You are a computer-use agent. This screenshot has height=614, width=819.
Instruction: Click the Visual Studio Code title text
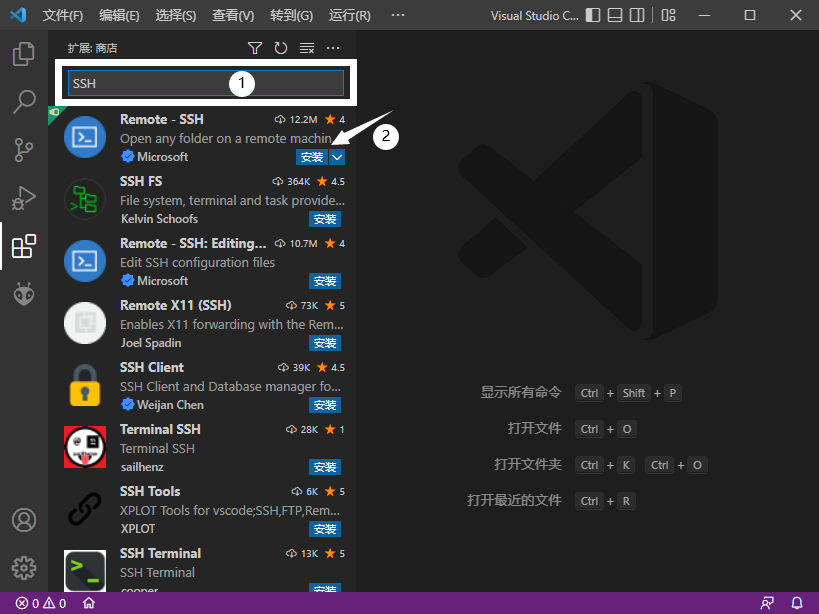coord(534,16)
